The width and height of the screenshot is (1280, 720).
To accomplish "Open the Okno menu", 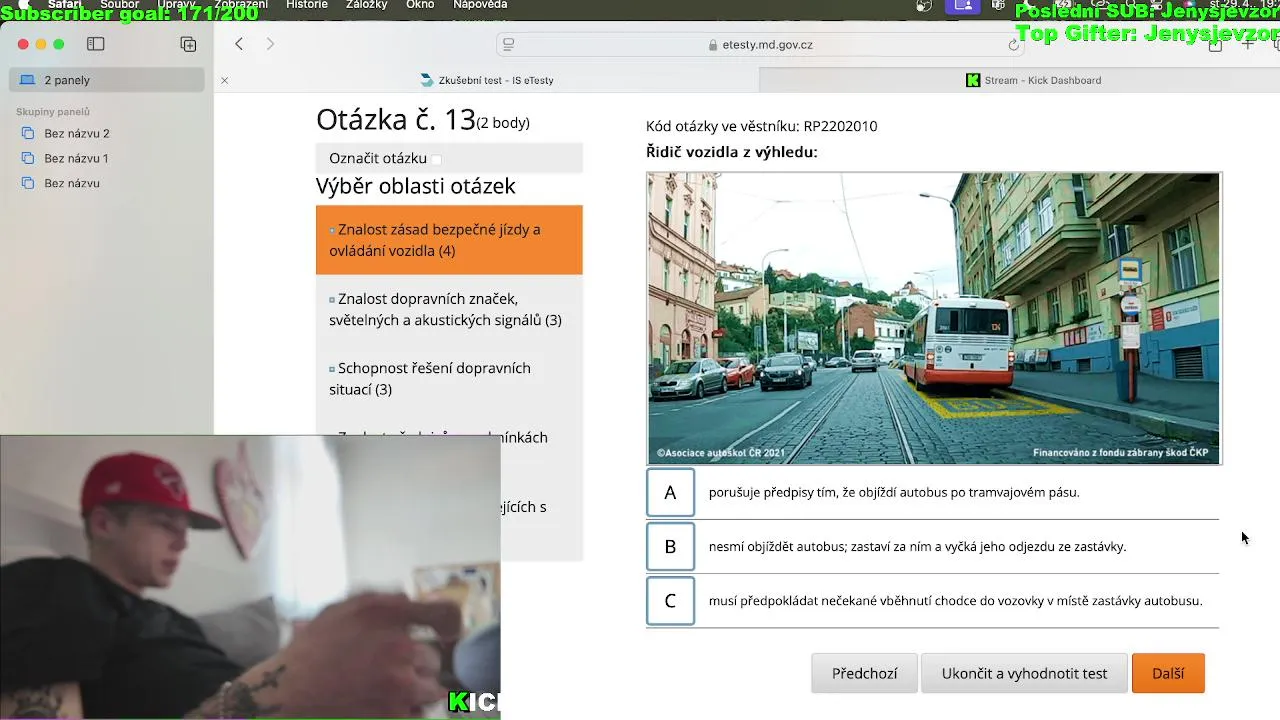I will point(420,5).
